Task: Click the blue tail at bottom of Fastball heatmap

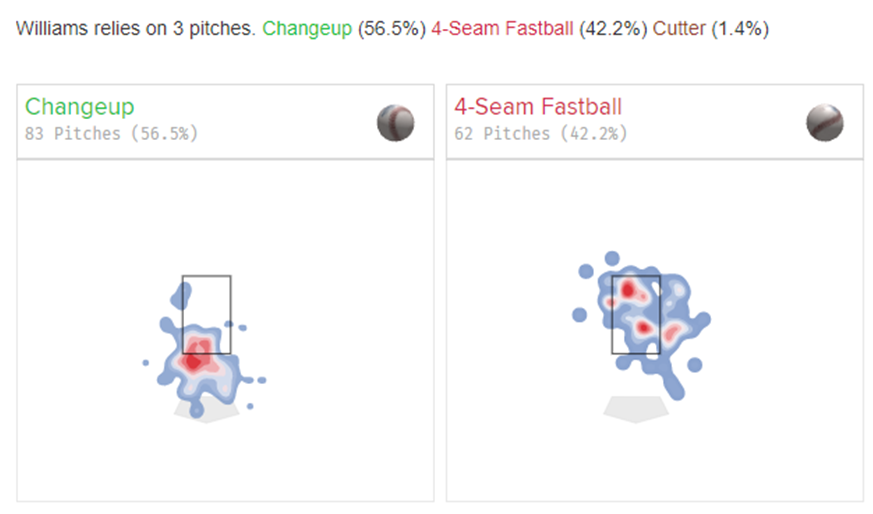Action: [x=676, y=390]
